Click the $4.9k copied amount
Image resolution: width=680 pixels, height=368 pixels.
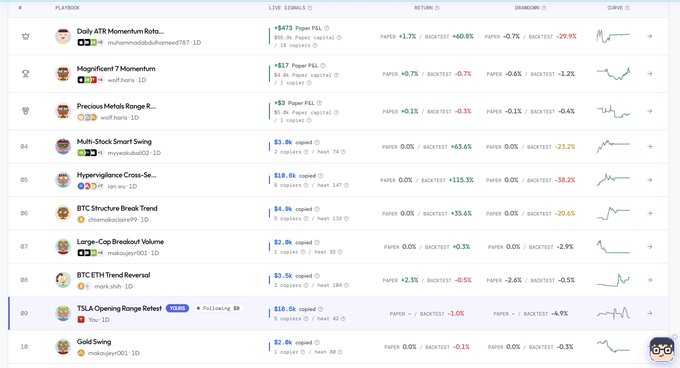coord(283,209)
